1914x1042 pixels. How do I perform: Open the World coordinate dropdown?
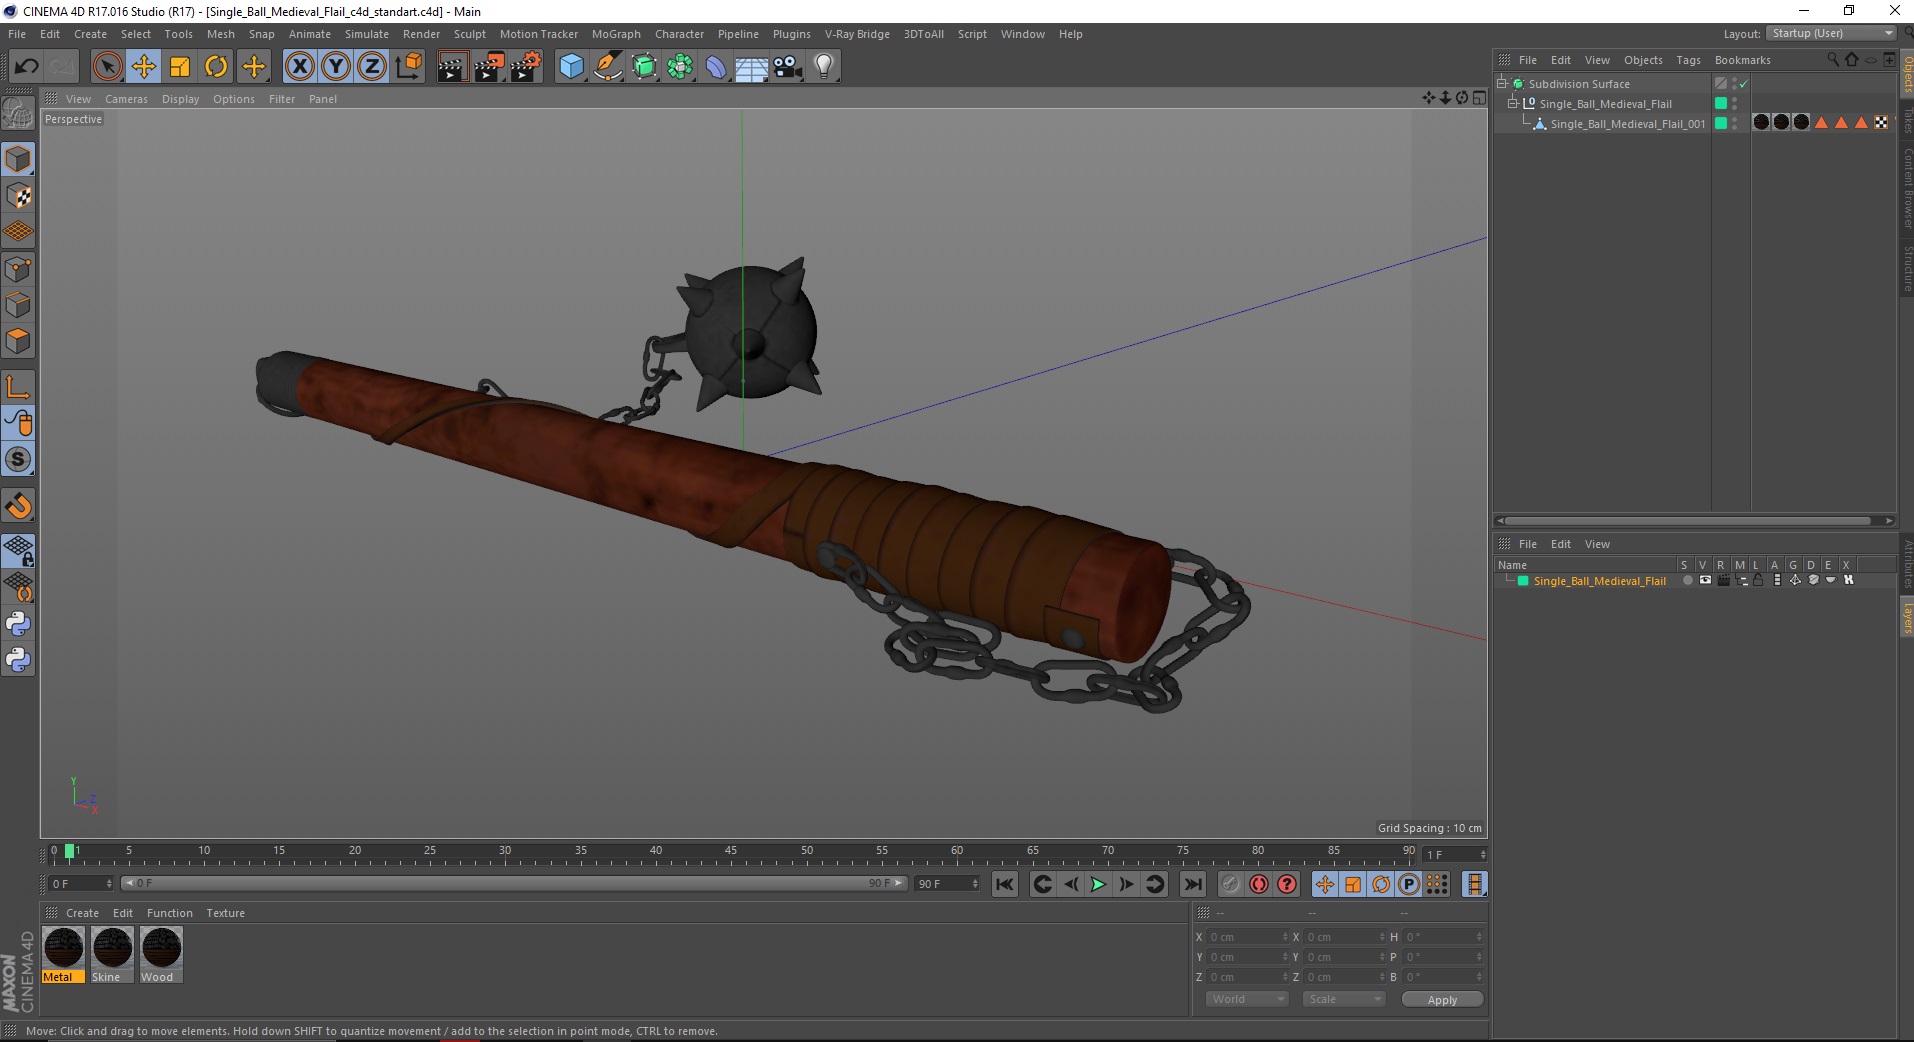coord(1246,999)
